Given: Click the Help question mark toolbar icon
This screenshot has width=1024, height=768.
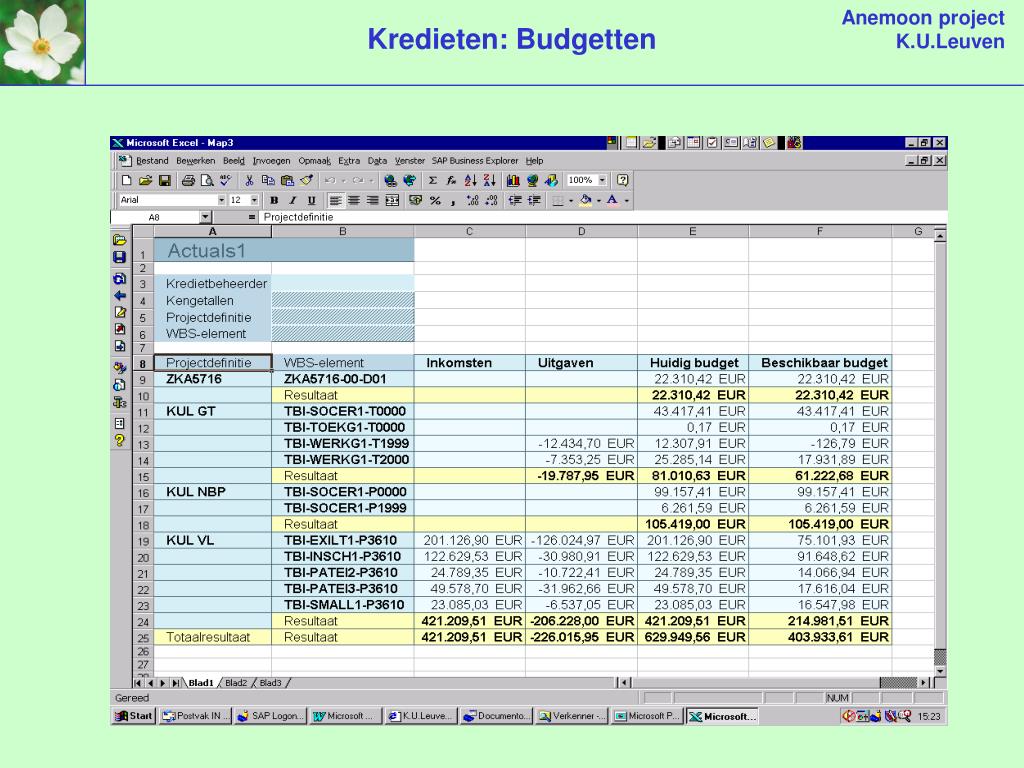Looking at the screenshot, I should pyautogui.click(x=622, y=180).
